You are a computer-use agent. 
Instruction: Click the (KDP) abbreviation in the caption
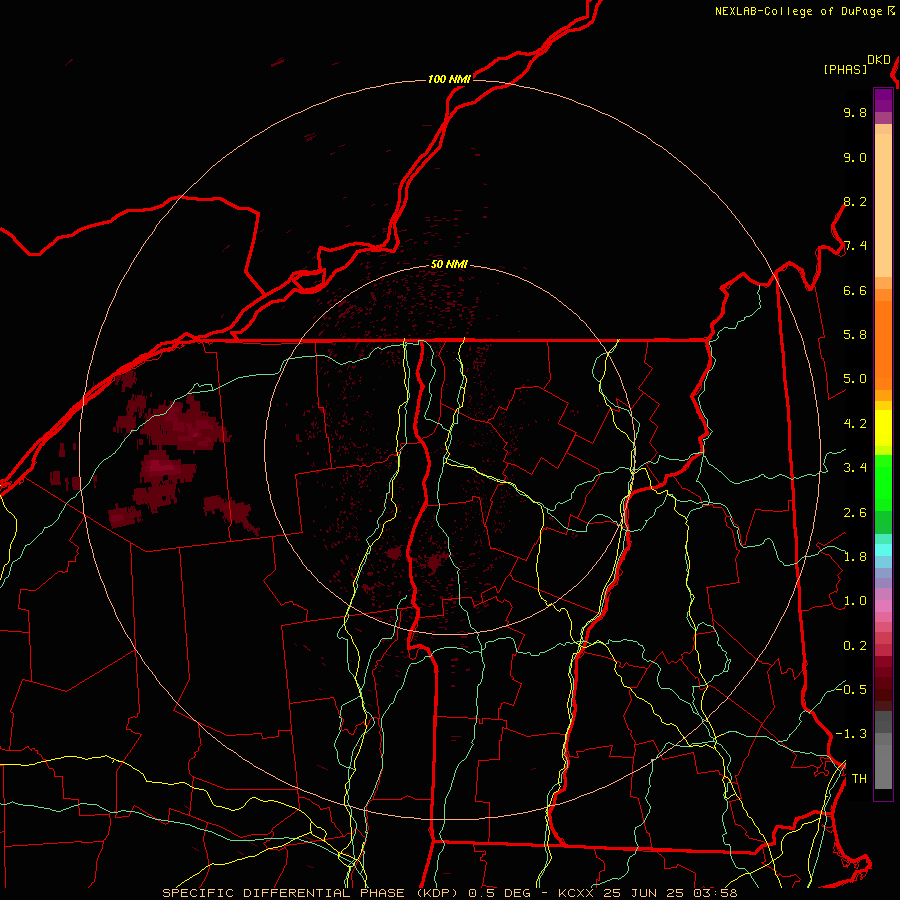(x=438, y=893)
